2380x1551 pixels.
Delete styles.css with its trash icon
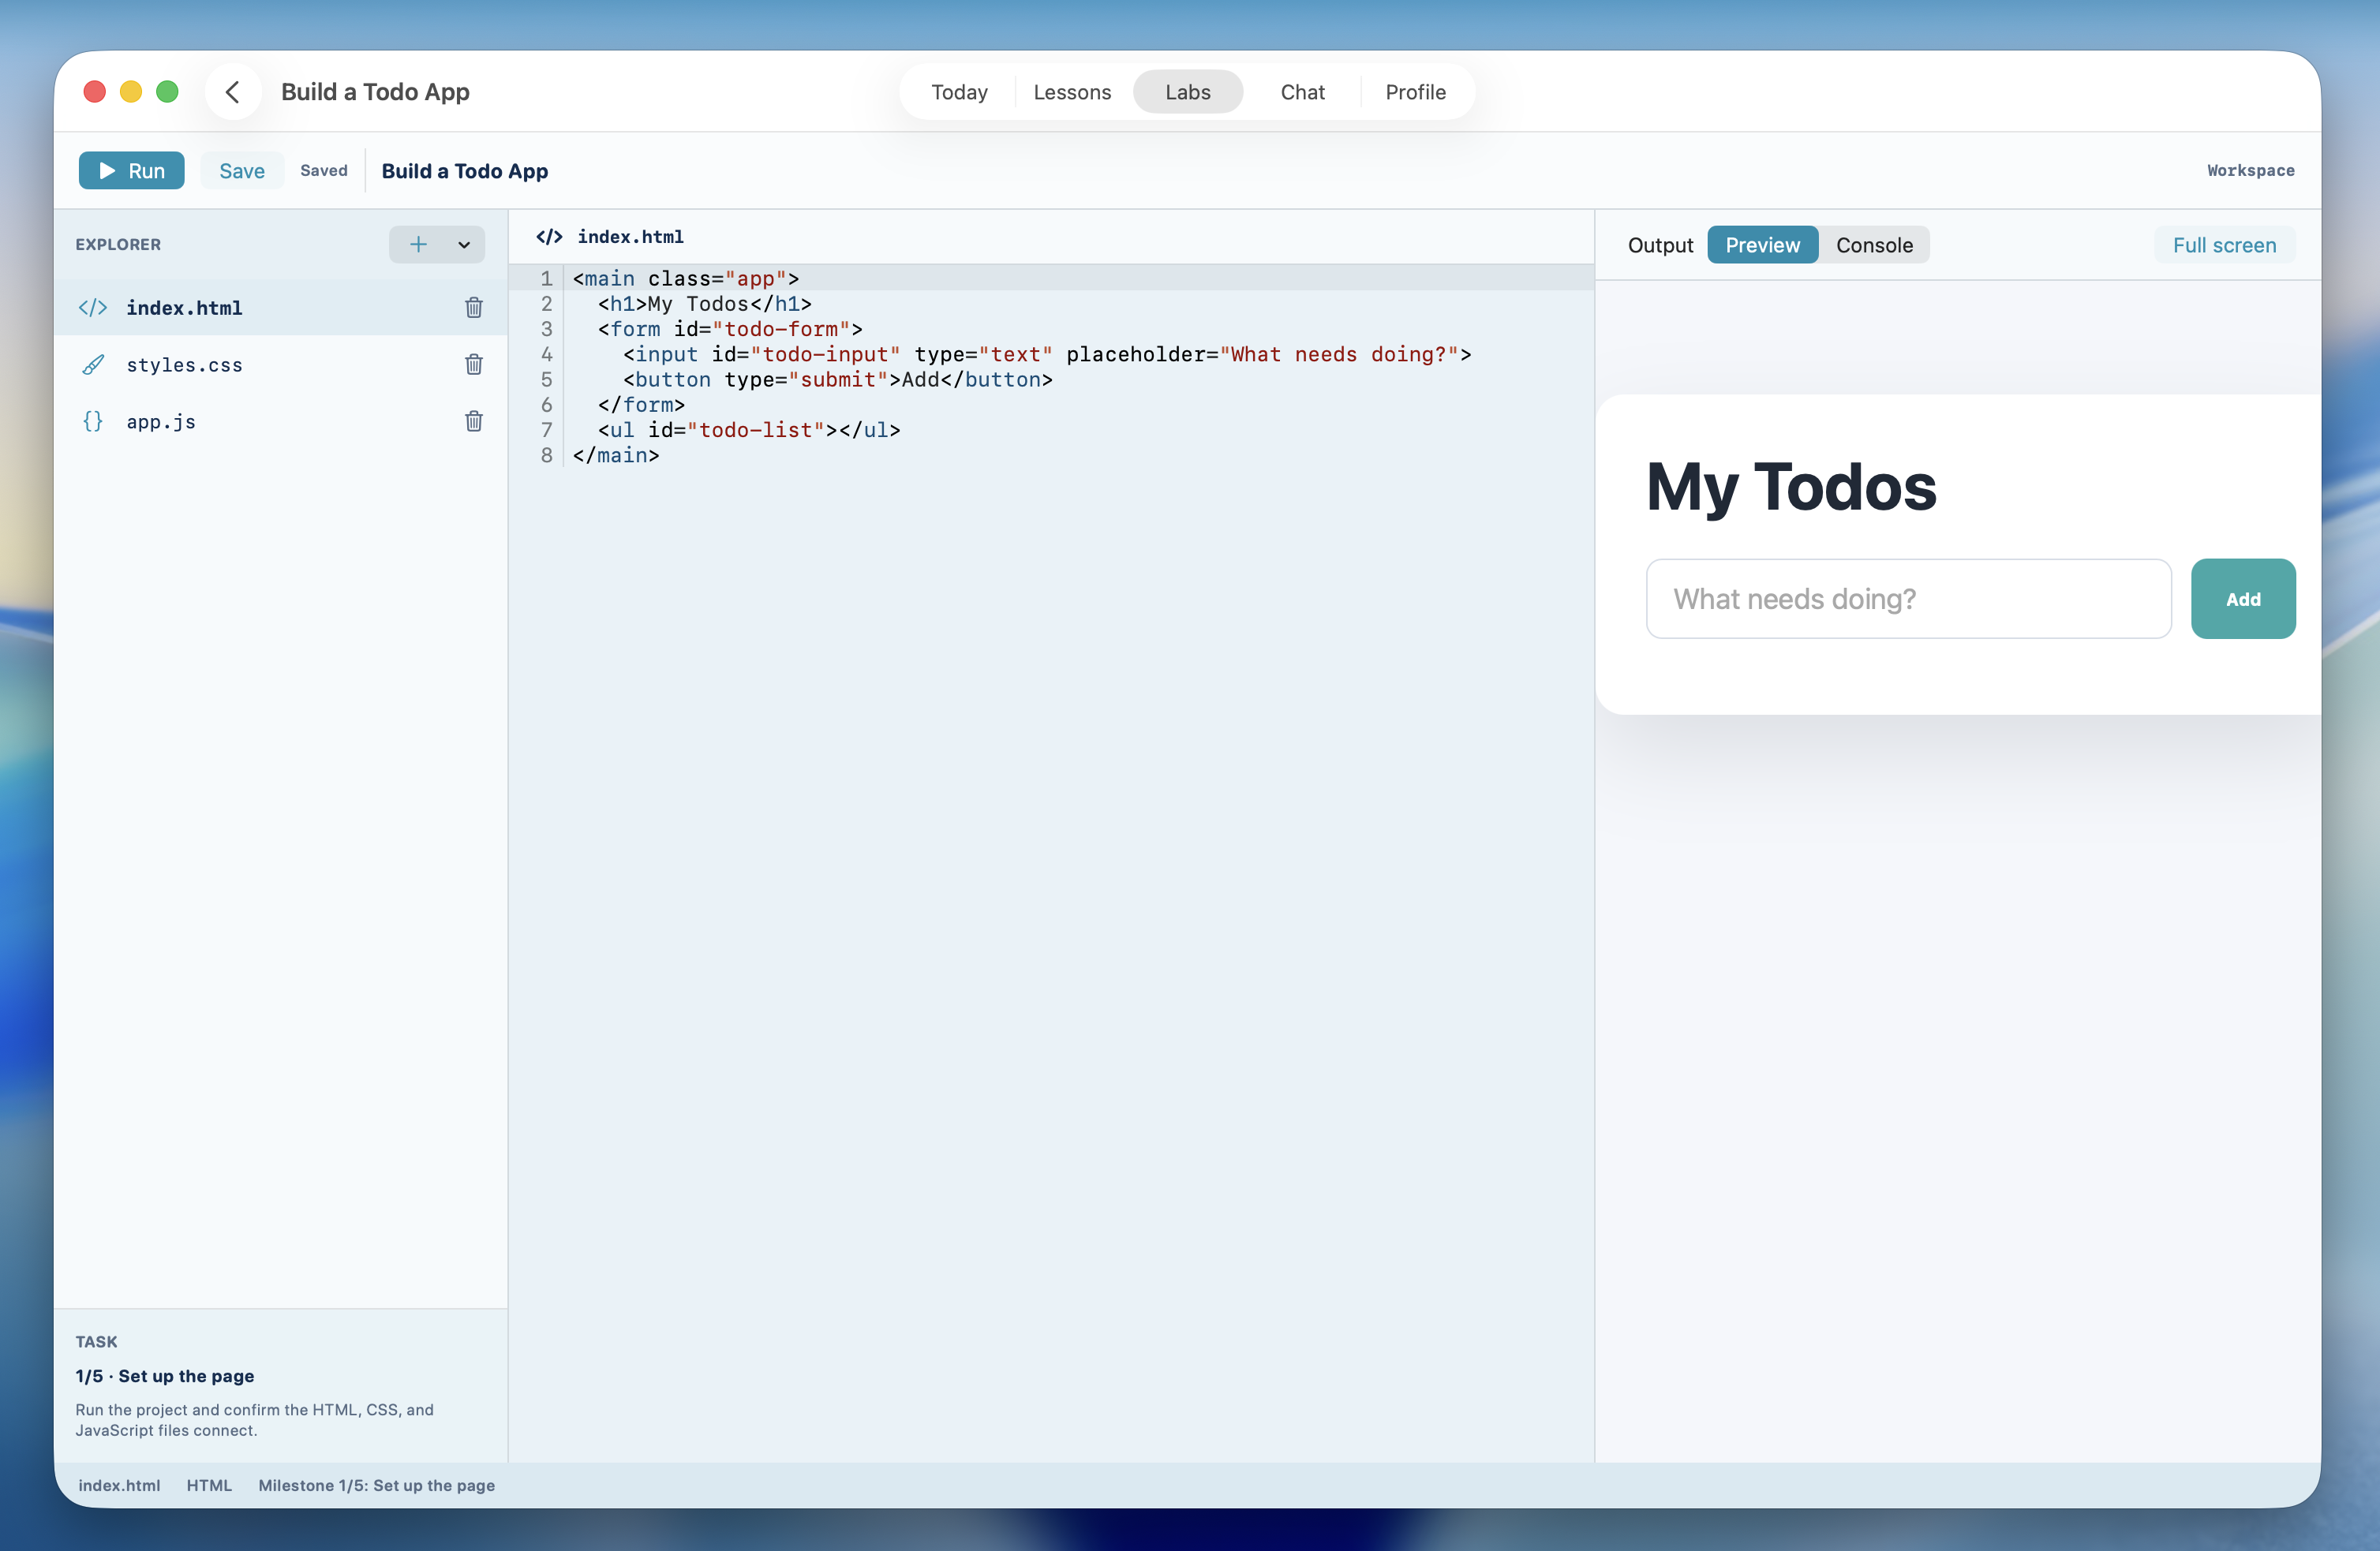coord(474,364)
